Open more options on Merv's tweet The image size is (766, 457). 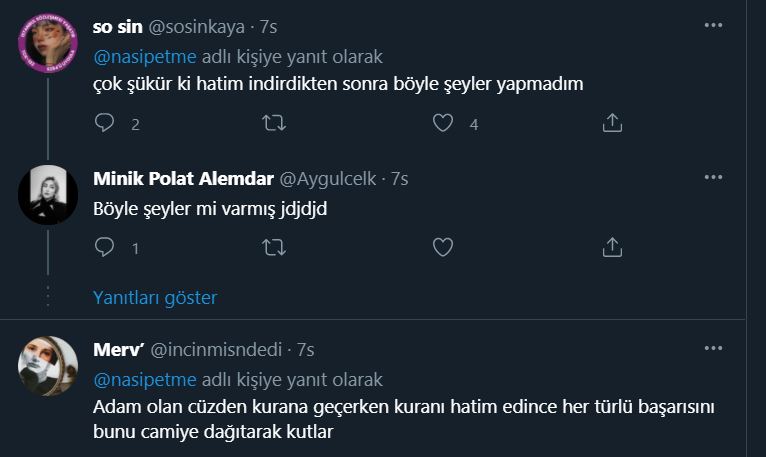(x=712, y=348)
